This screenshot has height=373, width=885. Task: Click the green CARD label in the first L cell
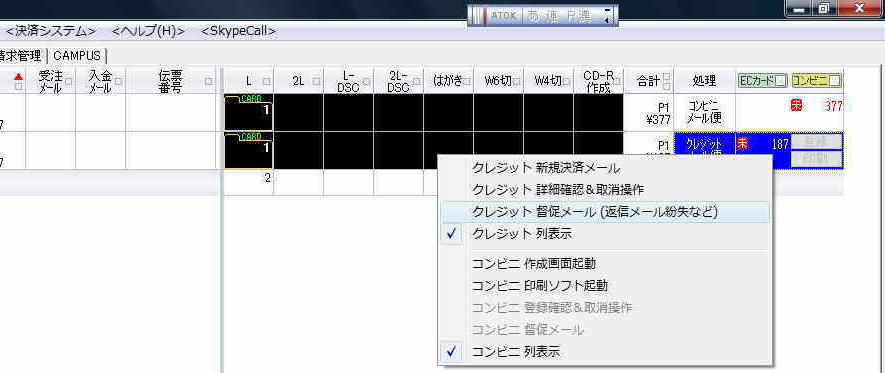pos(250,99)
